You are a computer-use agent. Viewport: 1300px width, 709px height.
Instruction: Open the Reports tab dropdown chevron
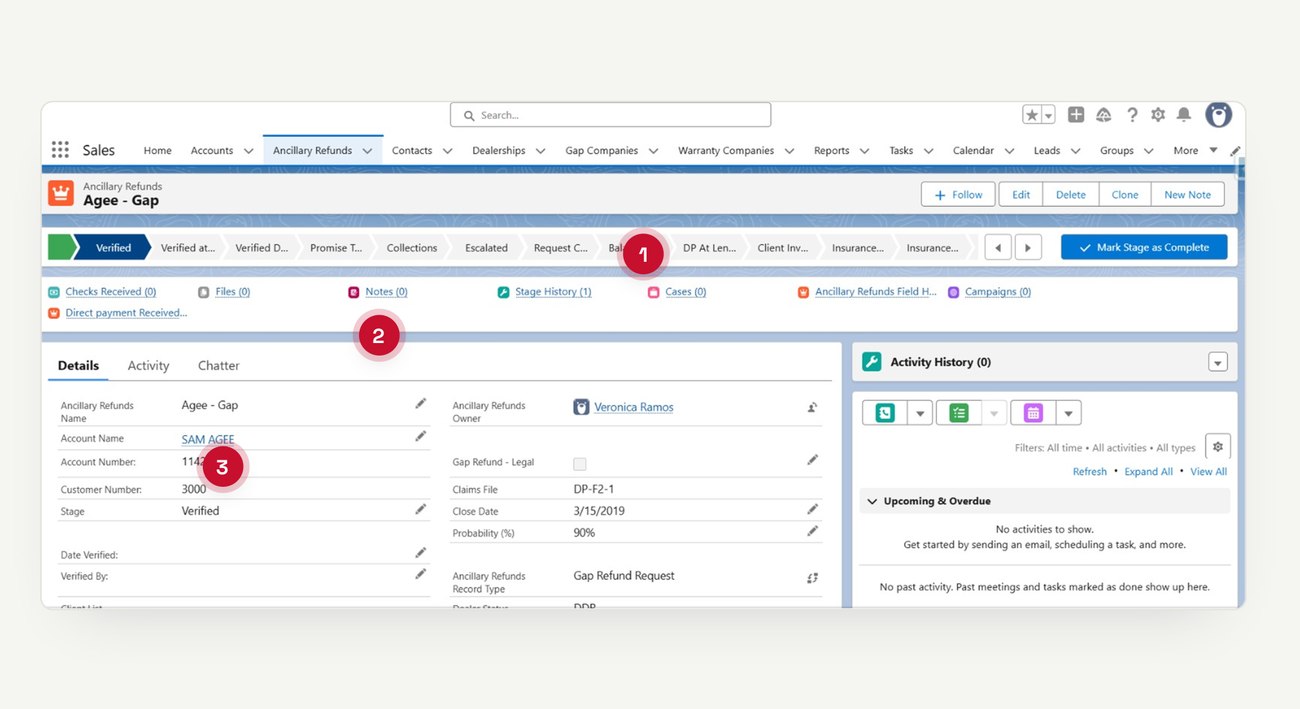(x=864, y=151)
